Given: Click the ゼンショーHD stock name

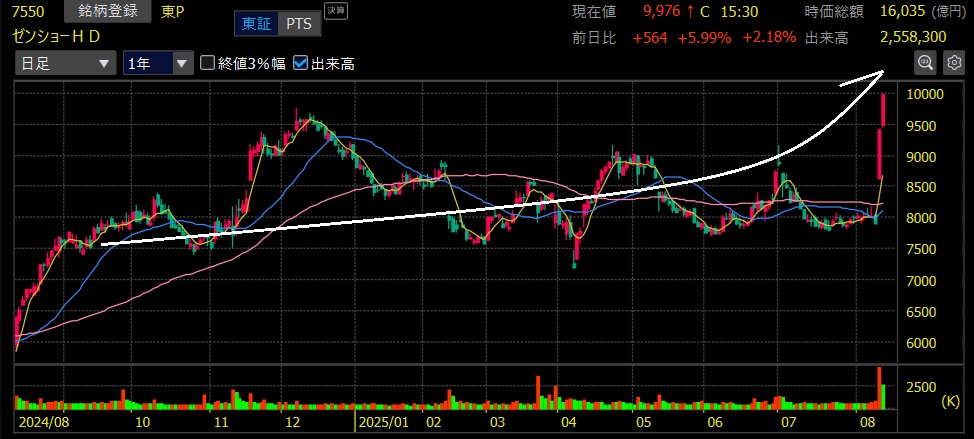Looking at the screenshot, I should (x=57, y=36).
